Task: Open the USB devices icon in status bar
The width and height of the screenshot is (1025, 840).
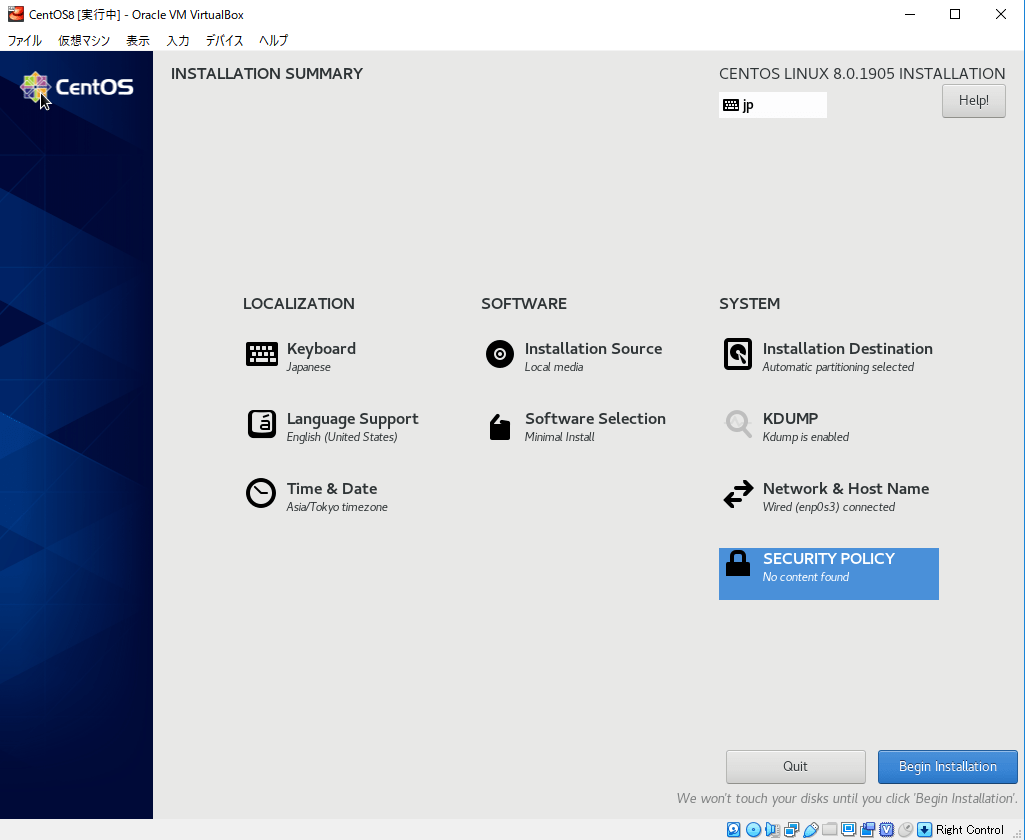Action: coord(810,829)
